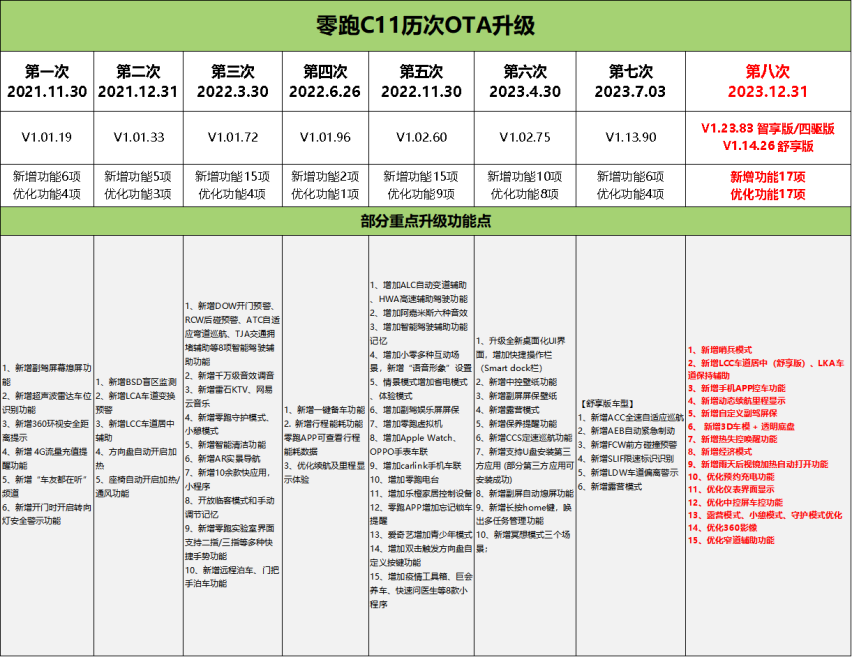Viewport: 852px width, 657px height.
Task: Click '6、新增开门时开启转向灯安全警示功能' entry
Action: (47, 514)
